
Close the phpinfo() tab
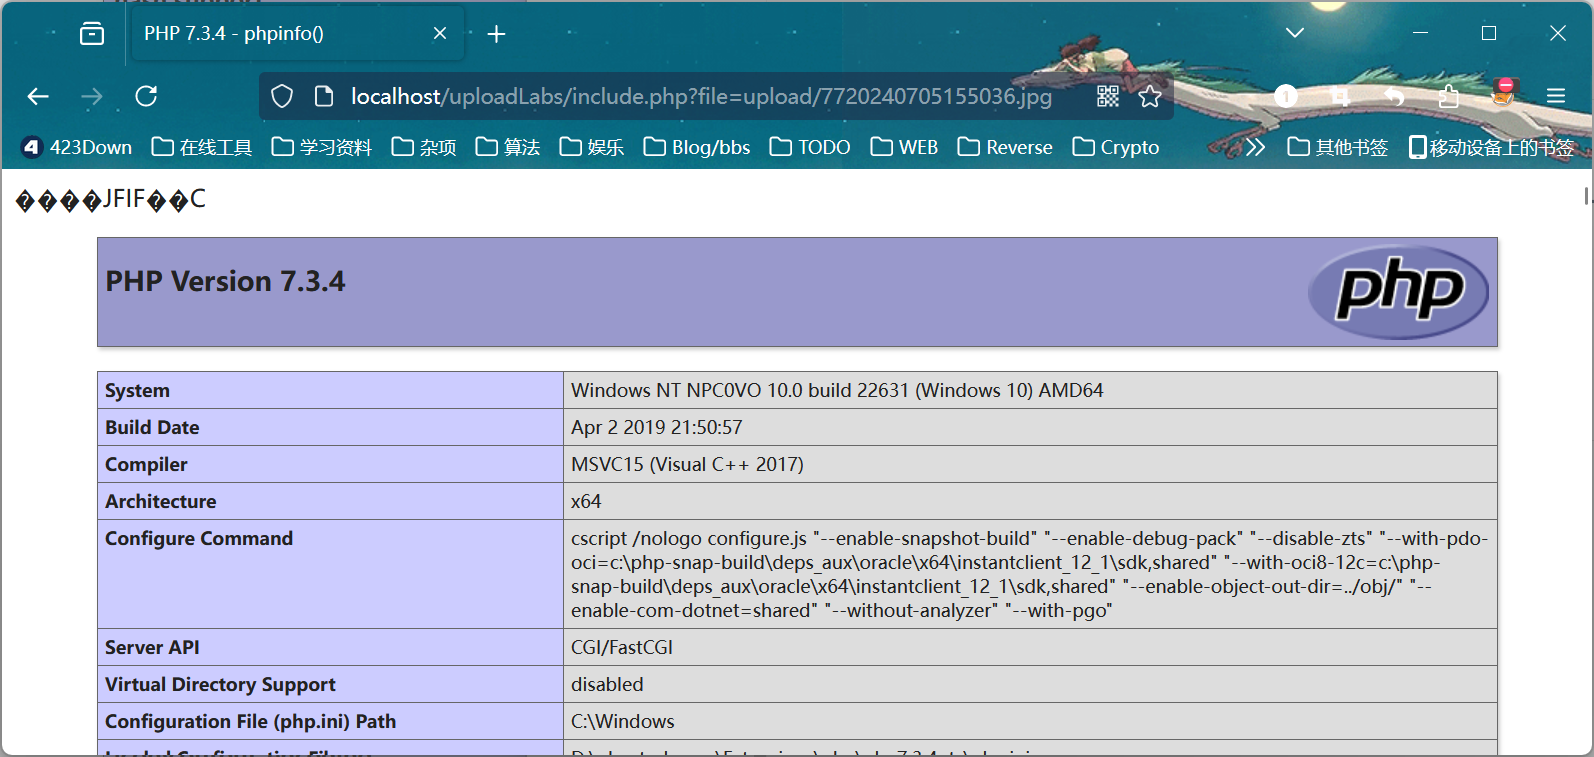click(440, 34)
